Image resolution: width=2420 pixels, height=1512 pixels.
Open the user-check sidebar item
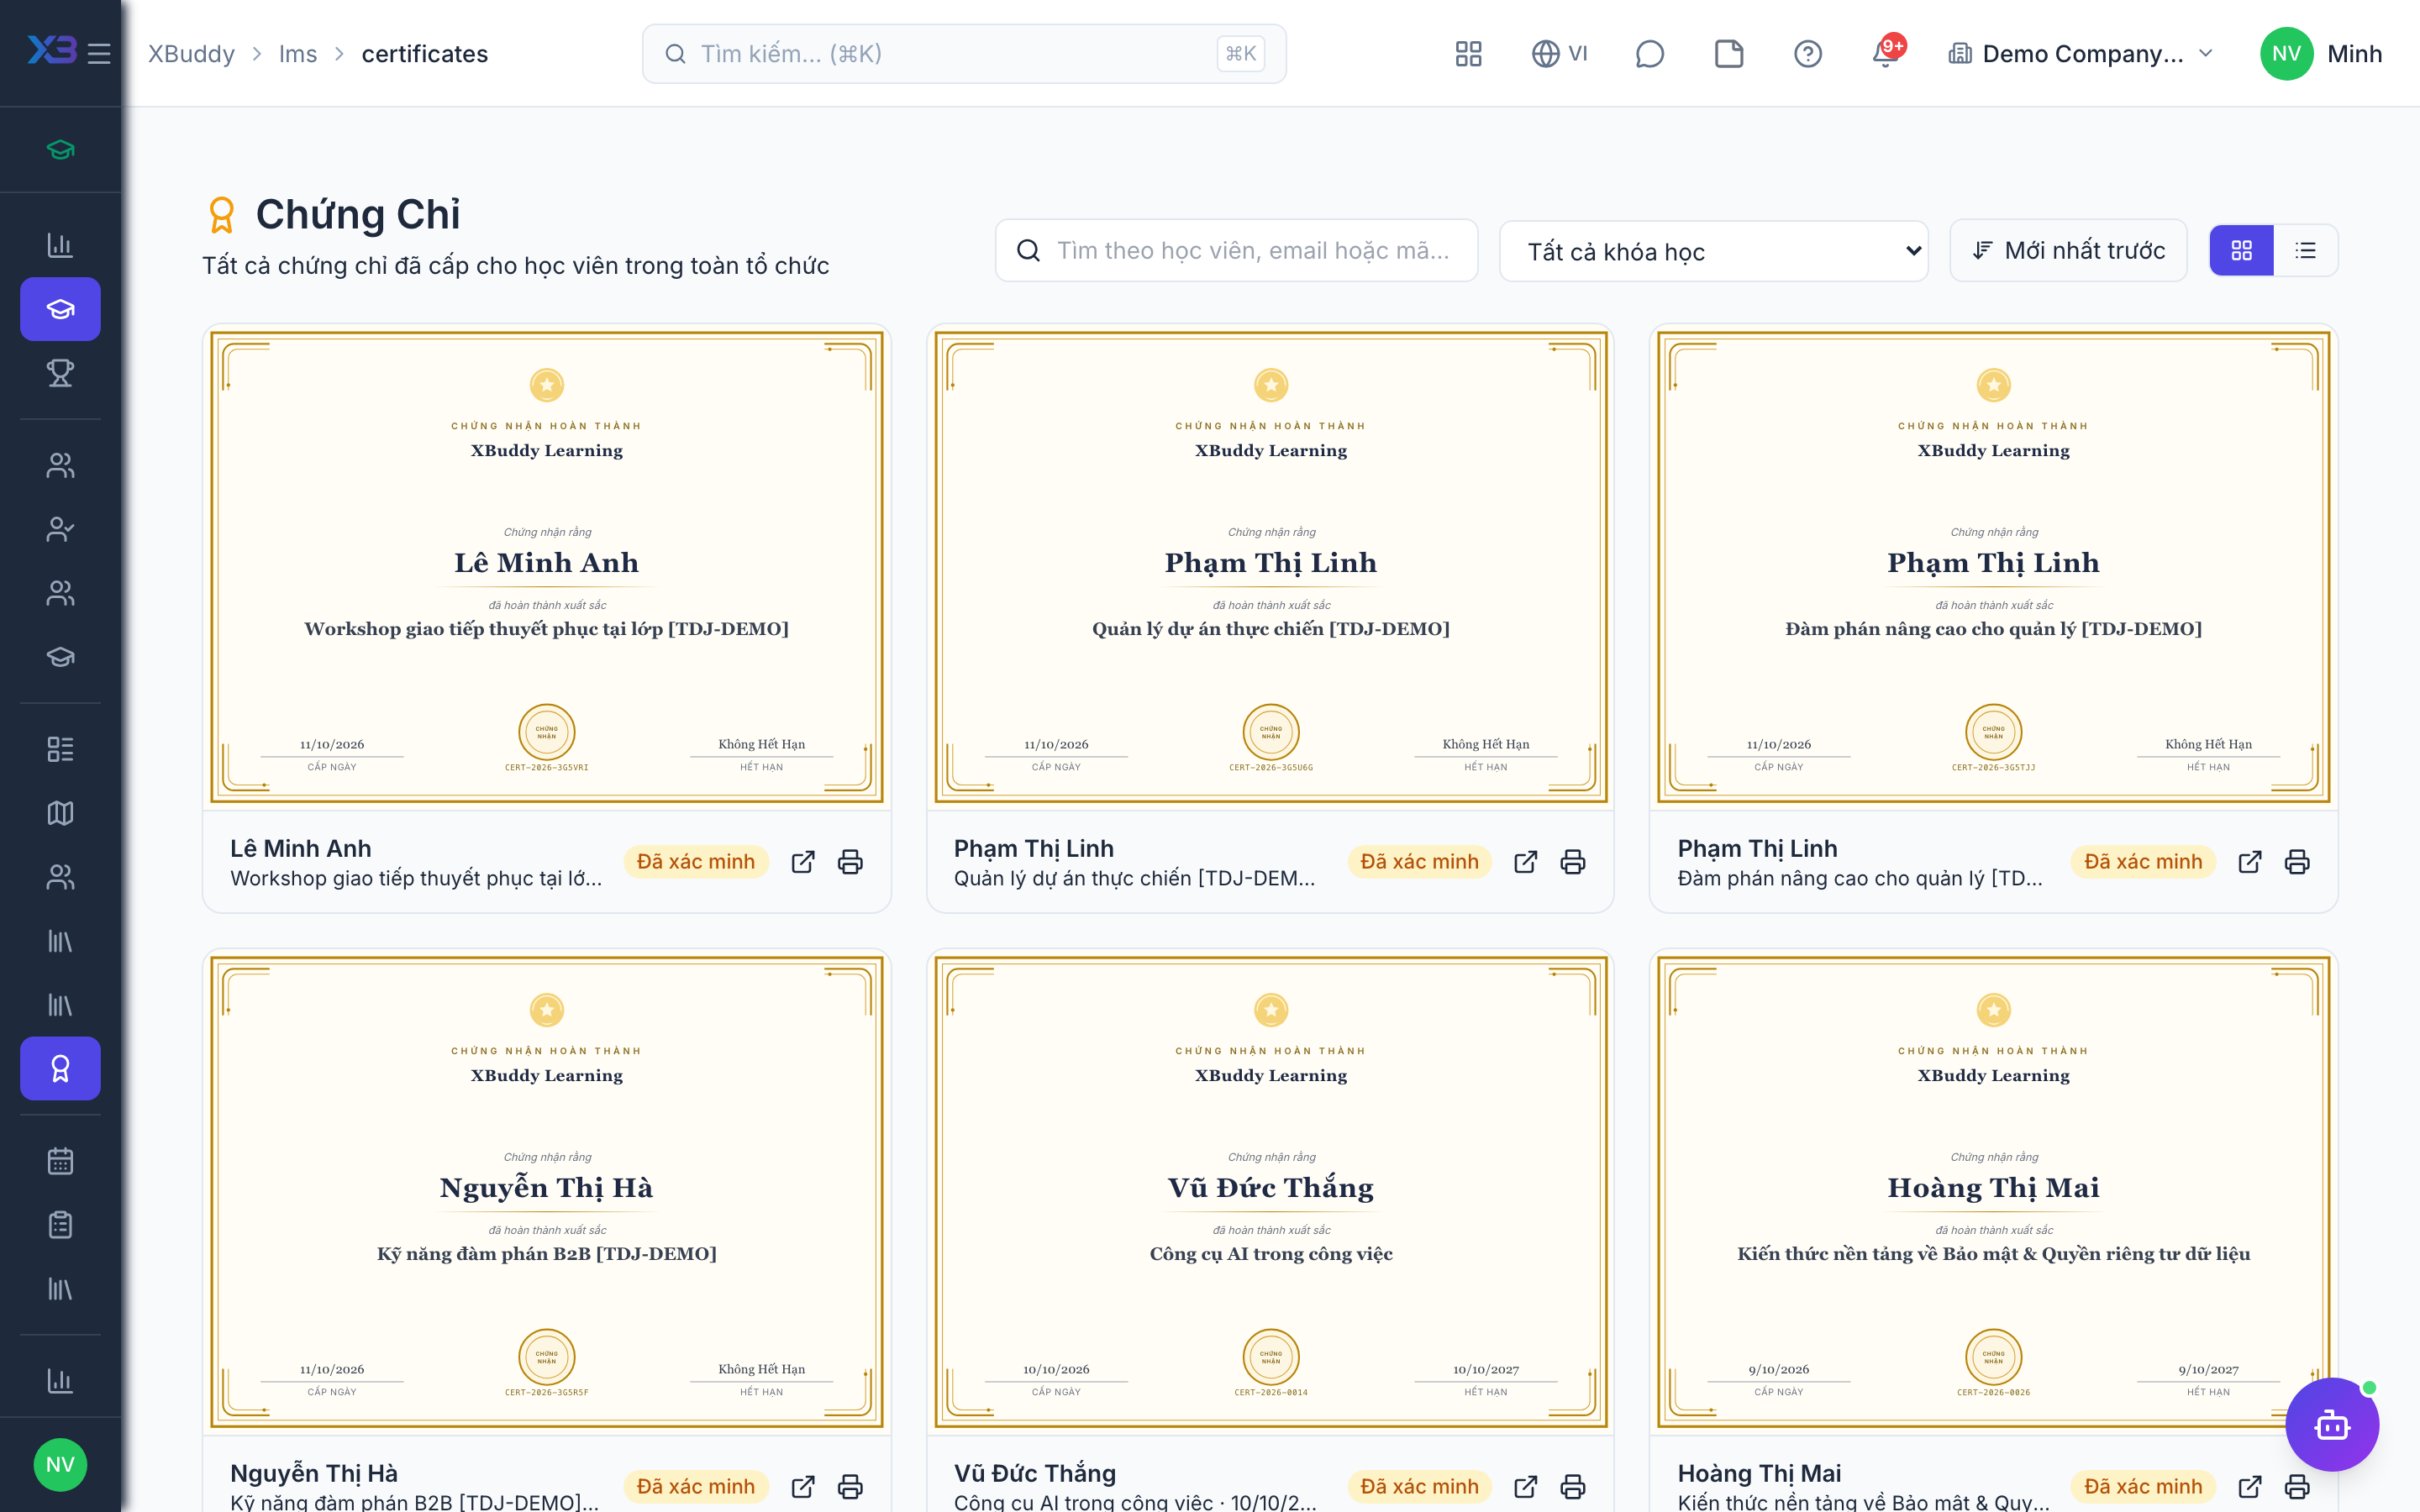click(x=60, y=529)
